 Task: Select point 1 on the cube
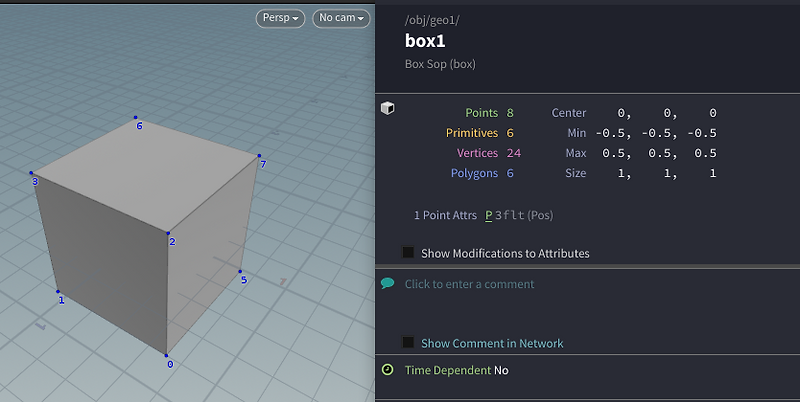tap(58, 291)
